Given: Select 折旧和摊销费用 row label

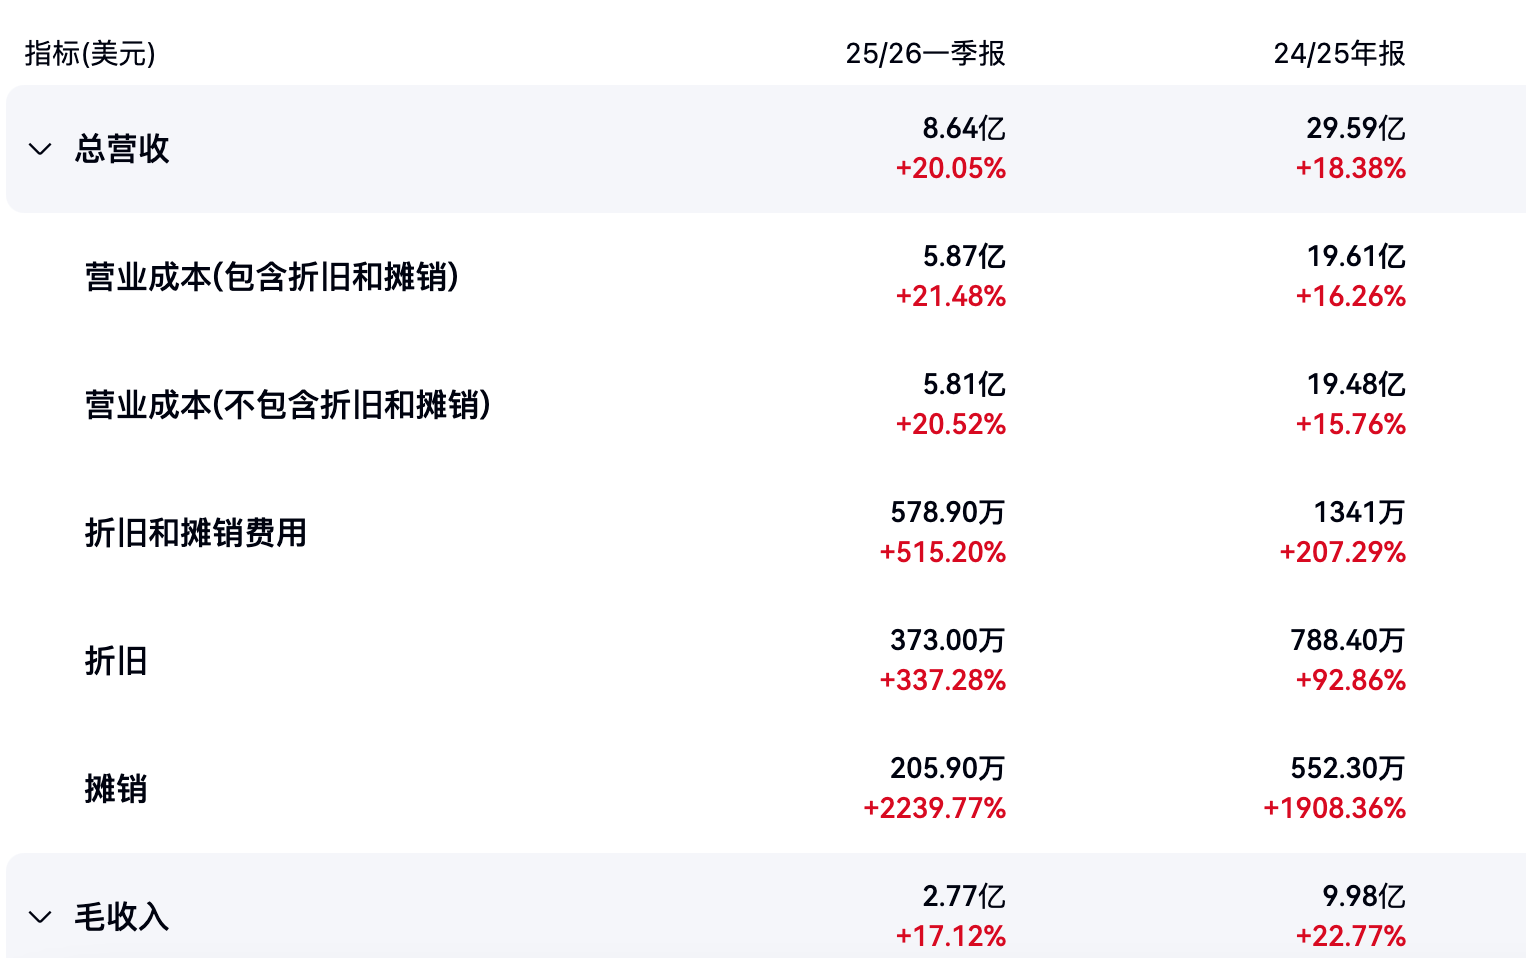Looking at the screenshot, I should tap(196, 533).
